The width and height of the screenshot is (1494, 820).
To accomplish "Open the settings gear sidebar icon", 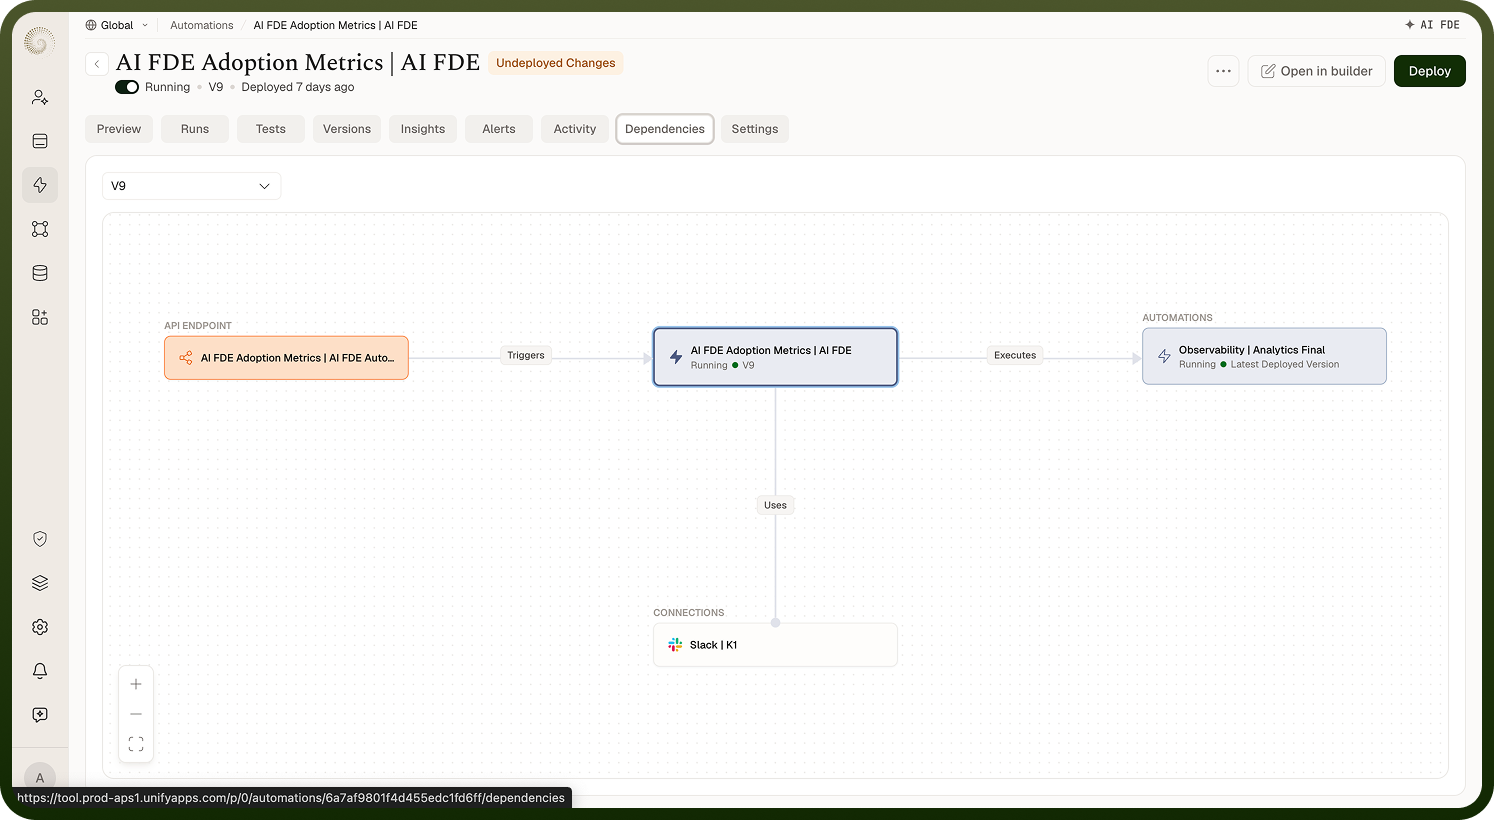I will coord(40,627).
